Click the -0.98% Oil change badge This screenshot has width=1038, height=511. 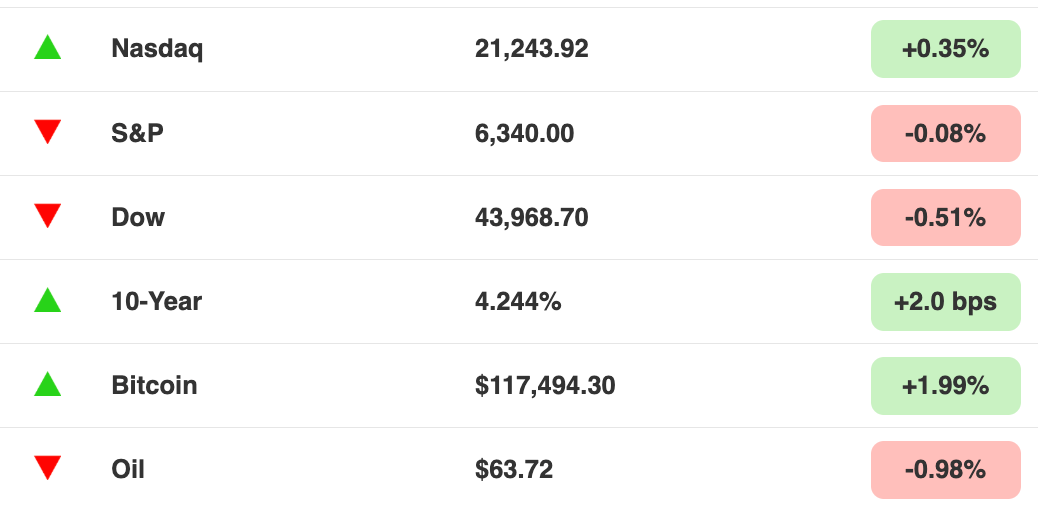click(x=945, y=469)
